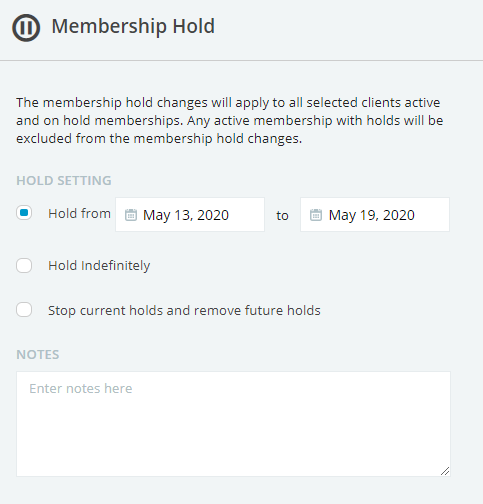The width and height of the screenshot is (483, 504).
Task: Open calendar icon in end date field
Action: pyautogui.click(x=316, y=215)
